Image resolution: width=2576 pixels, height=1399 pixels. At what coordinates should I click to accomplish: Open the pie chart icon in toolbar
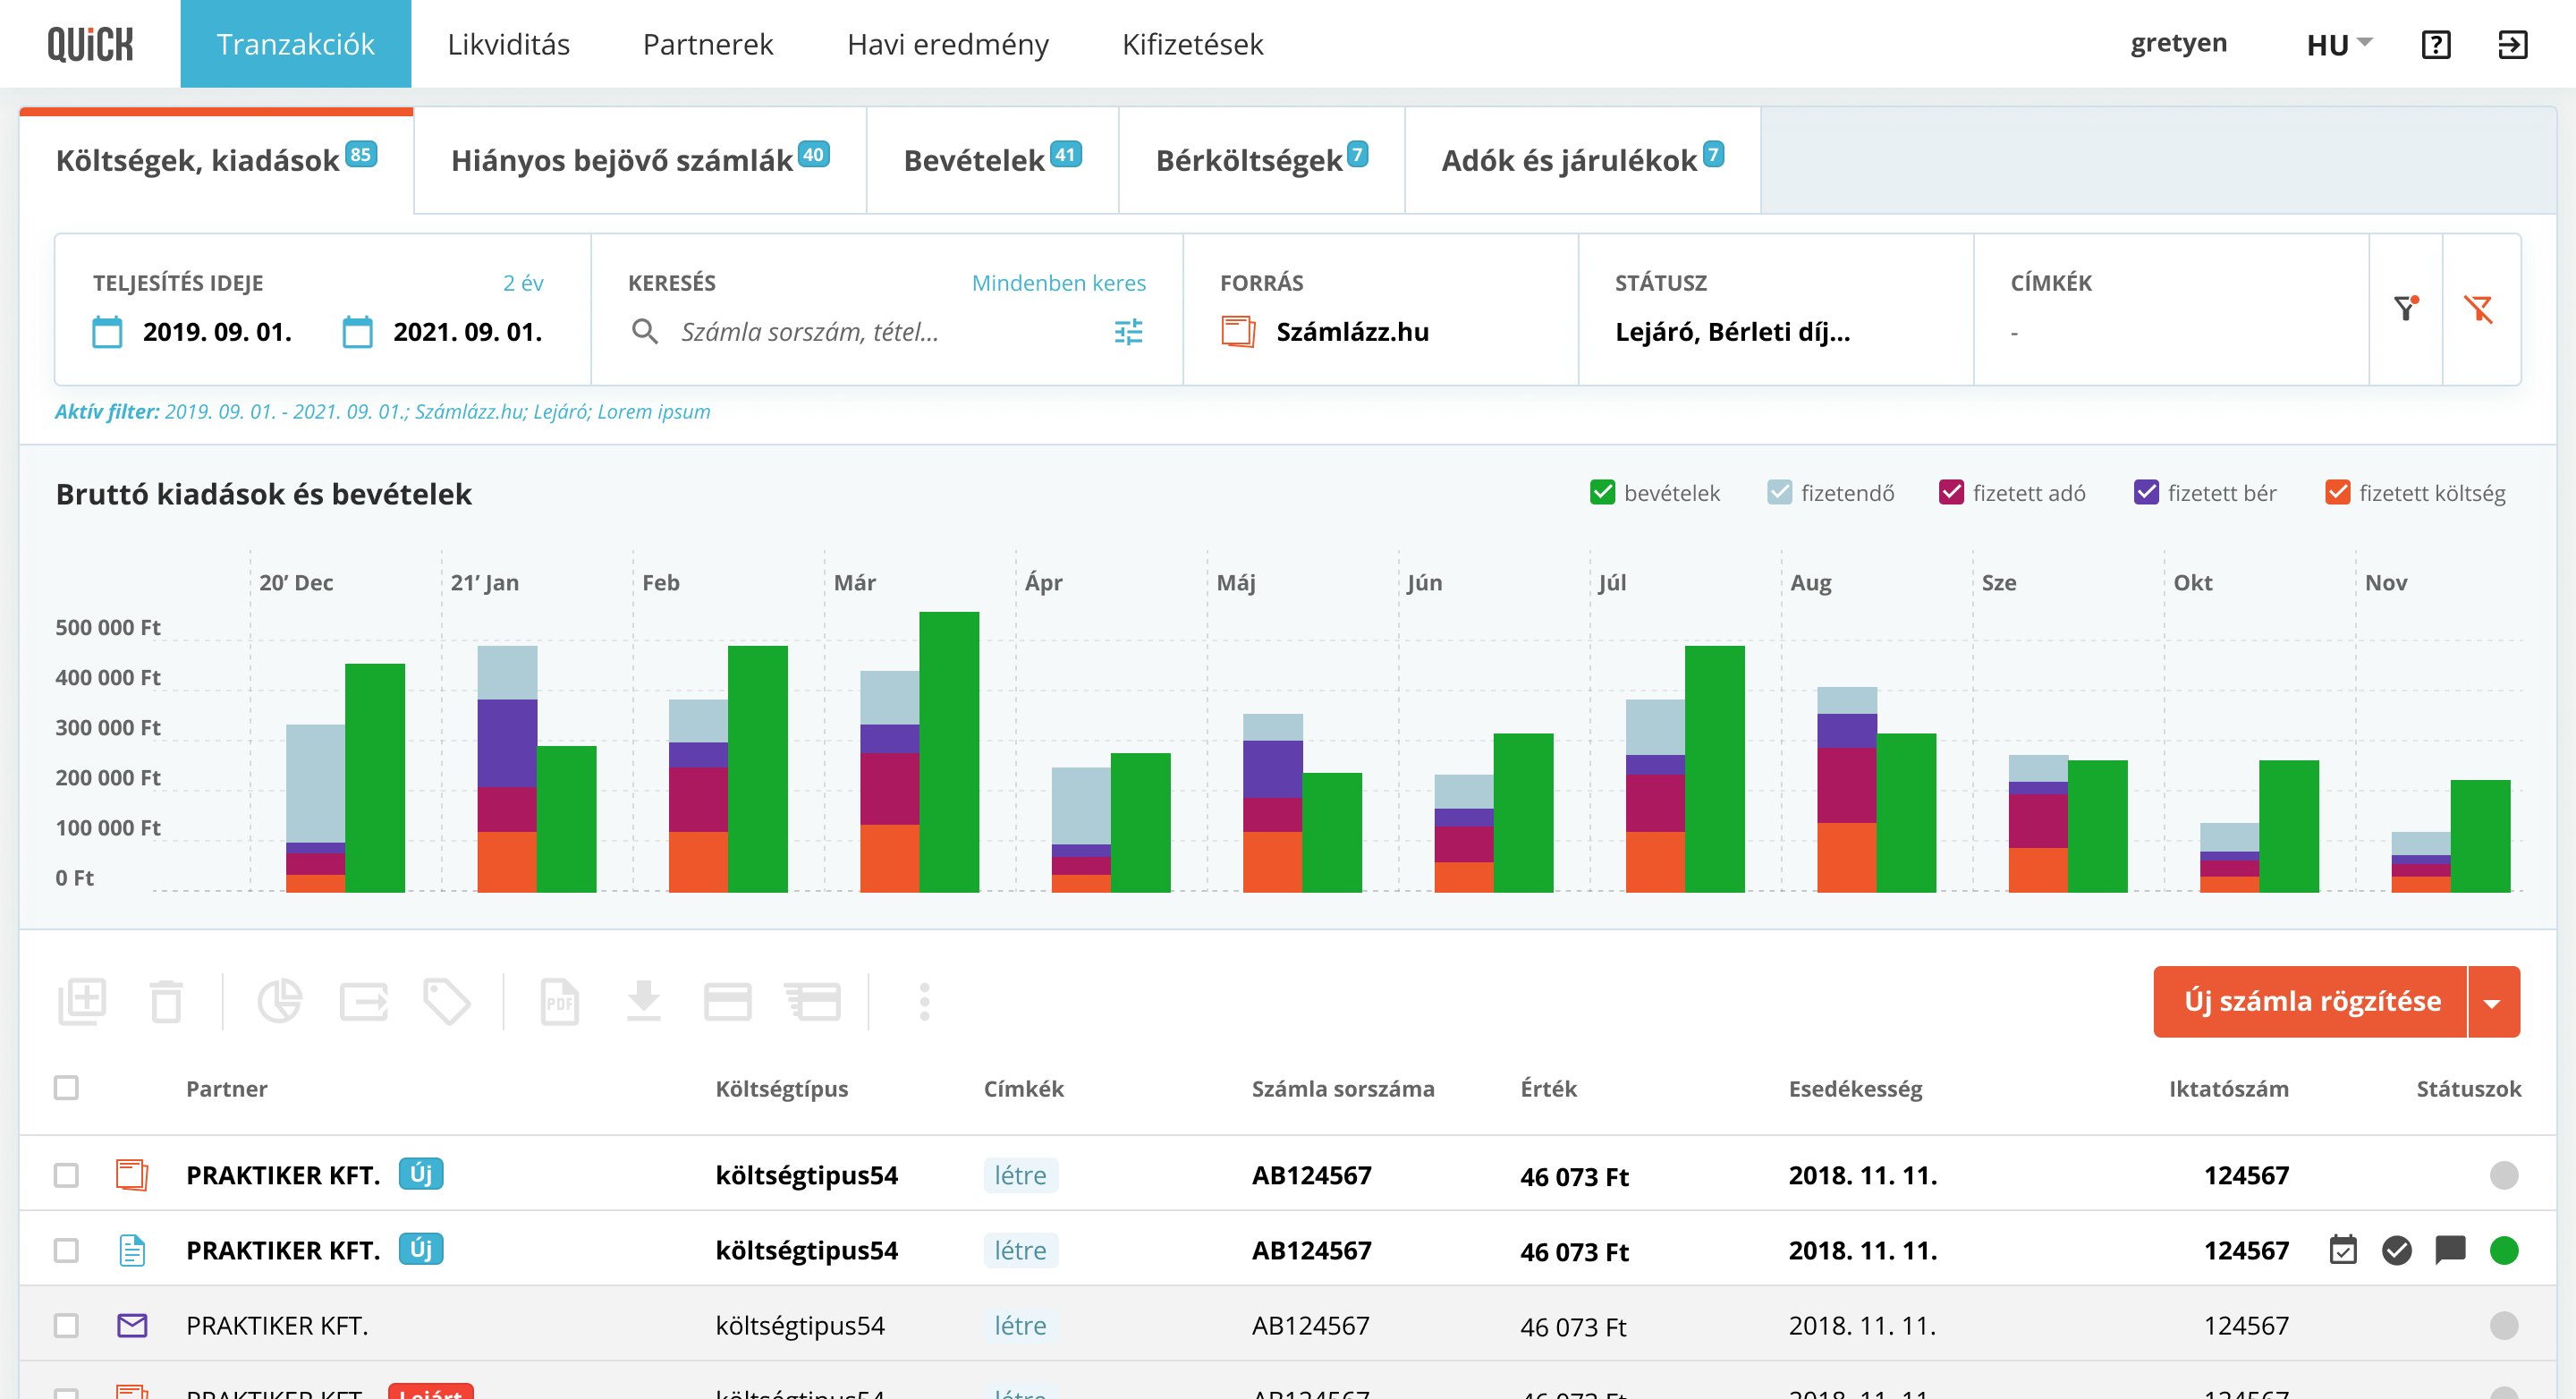pos(281,1001)
